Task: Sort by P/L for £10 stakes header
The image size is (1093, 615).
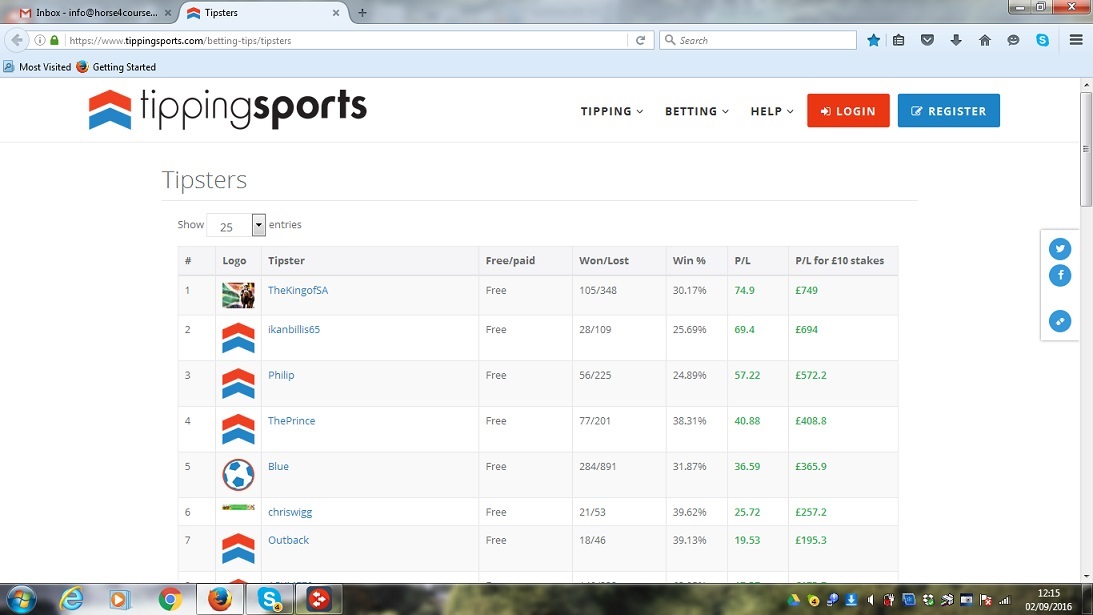Action: [843, 260]
